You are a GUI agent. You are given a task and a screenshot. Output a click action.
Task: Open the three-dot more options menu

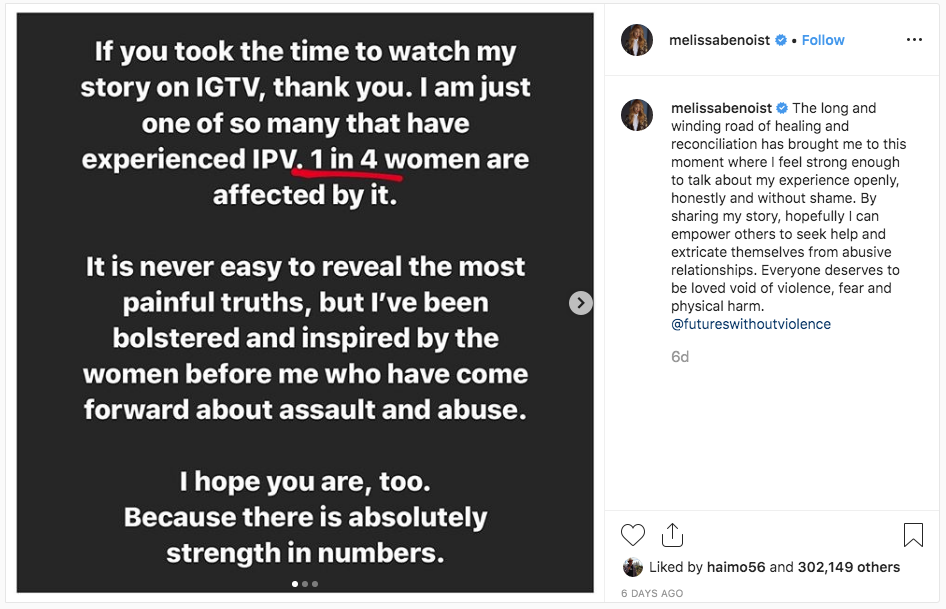click(914, 40)
